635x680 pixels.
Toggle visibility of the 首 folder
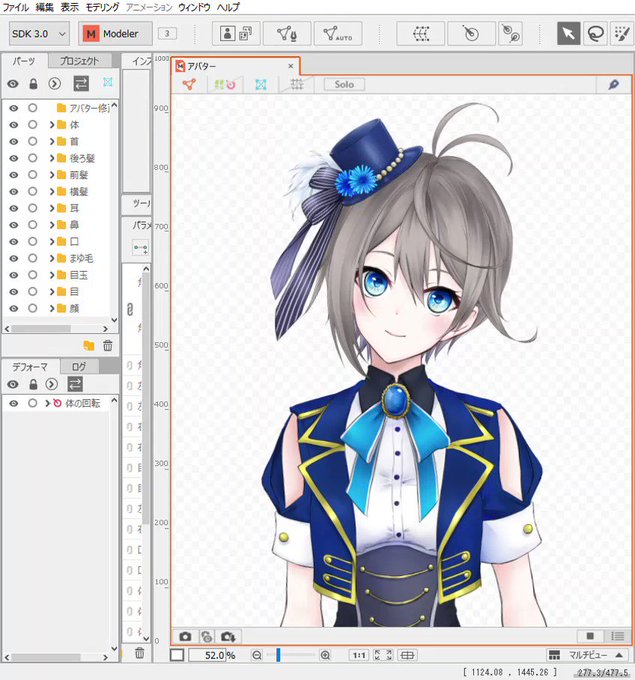click(14, 141)
